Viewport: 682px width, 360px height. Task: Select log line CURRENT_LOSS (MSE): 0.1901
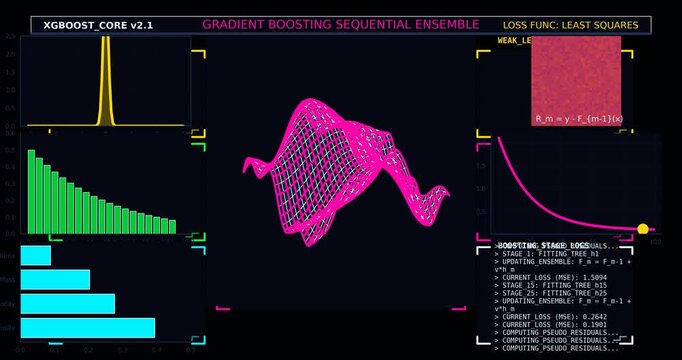click(x=551, y=324)
